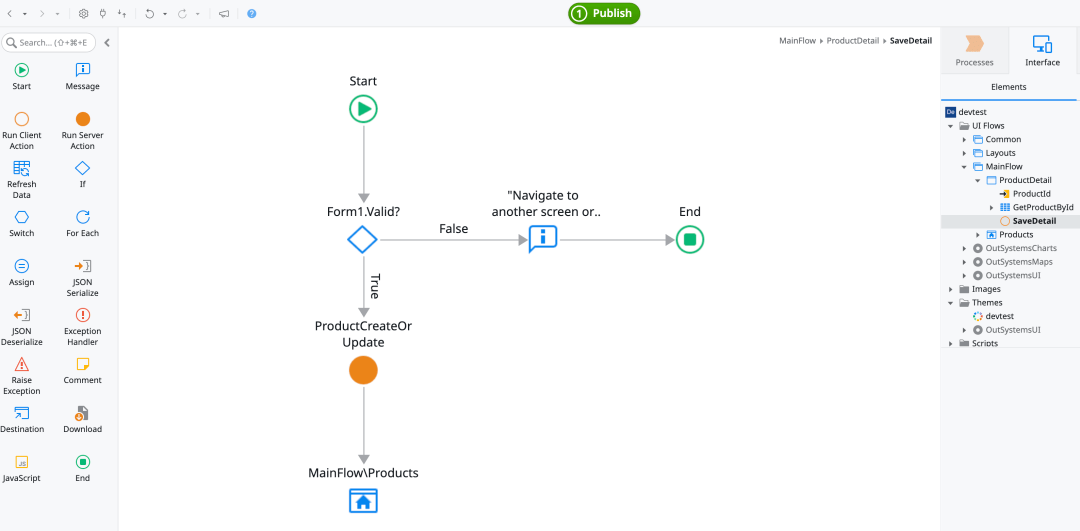Viewport: 1080px width, 531px height.
Task: Select the Exception Handler tool
Action: tap(83, 315)
